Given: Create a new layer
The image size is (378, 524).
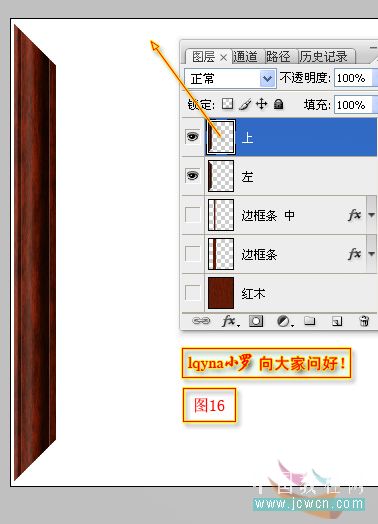Looking at the screenshot, I should click(x=337, y=321).
